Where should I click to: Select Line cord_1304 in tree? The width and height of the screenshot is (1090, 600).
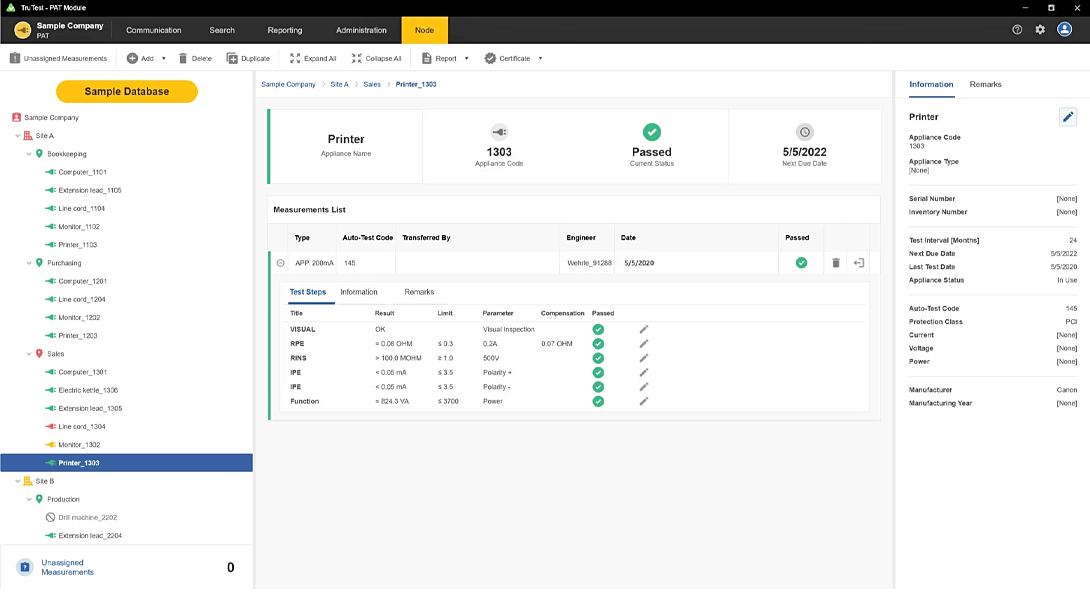click(x=81, y=426)
